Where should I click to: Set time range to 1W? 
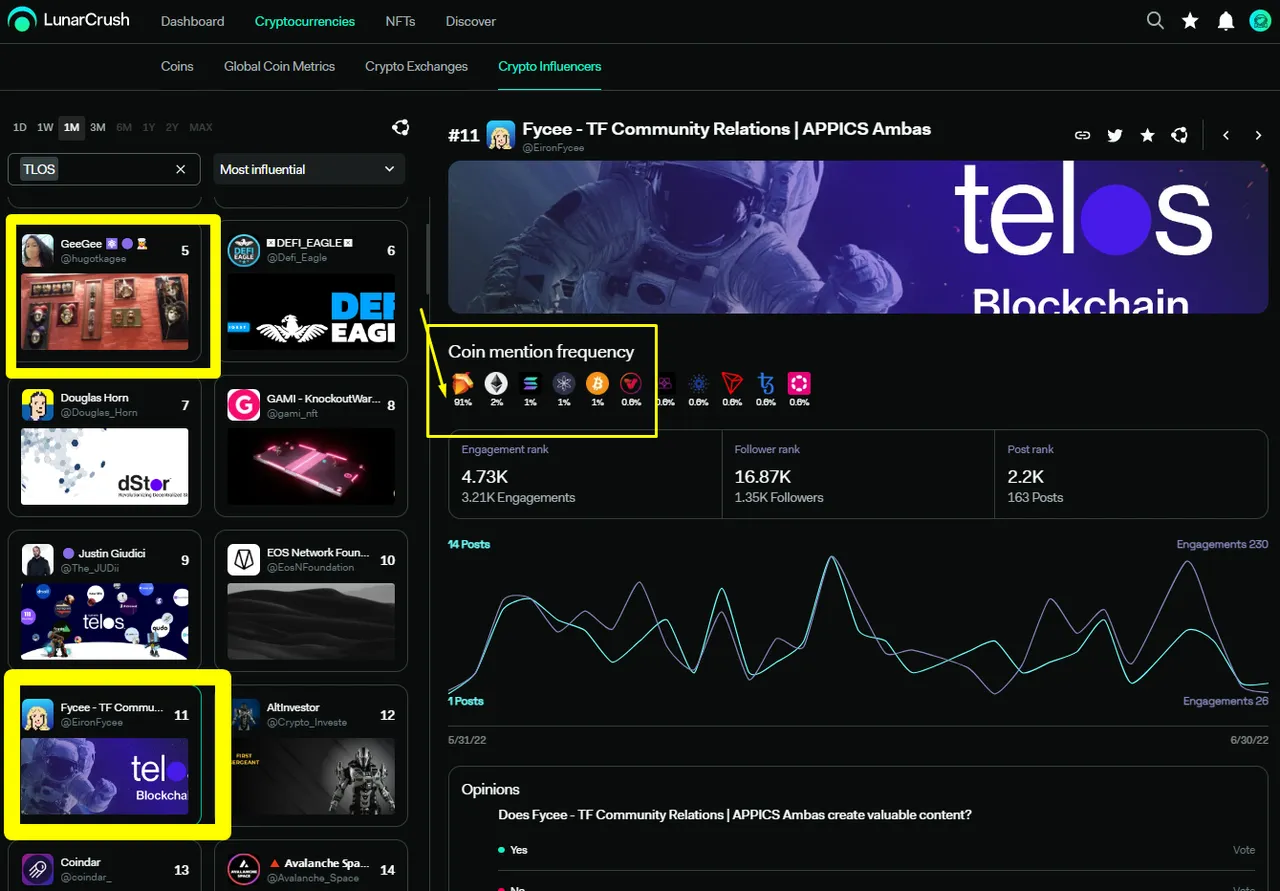45,127
